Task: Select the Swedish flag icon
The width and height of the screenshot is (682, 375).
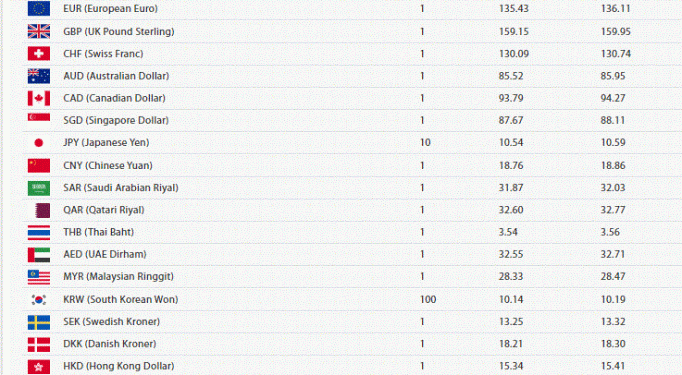Action: click(x=39, y=322)
